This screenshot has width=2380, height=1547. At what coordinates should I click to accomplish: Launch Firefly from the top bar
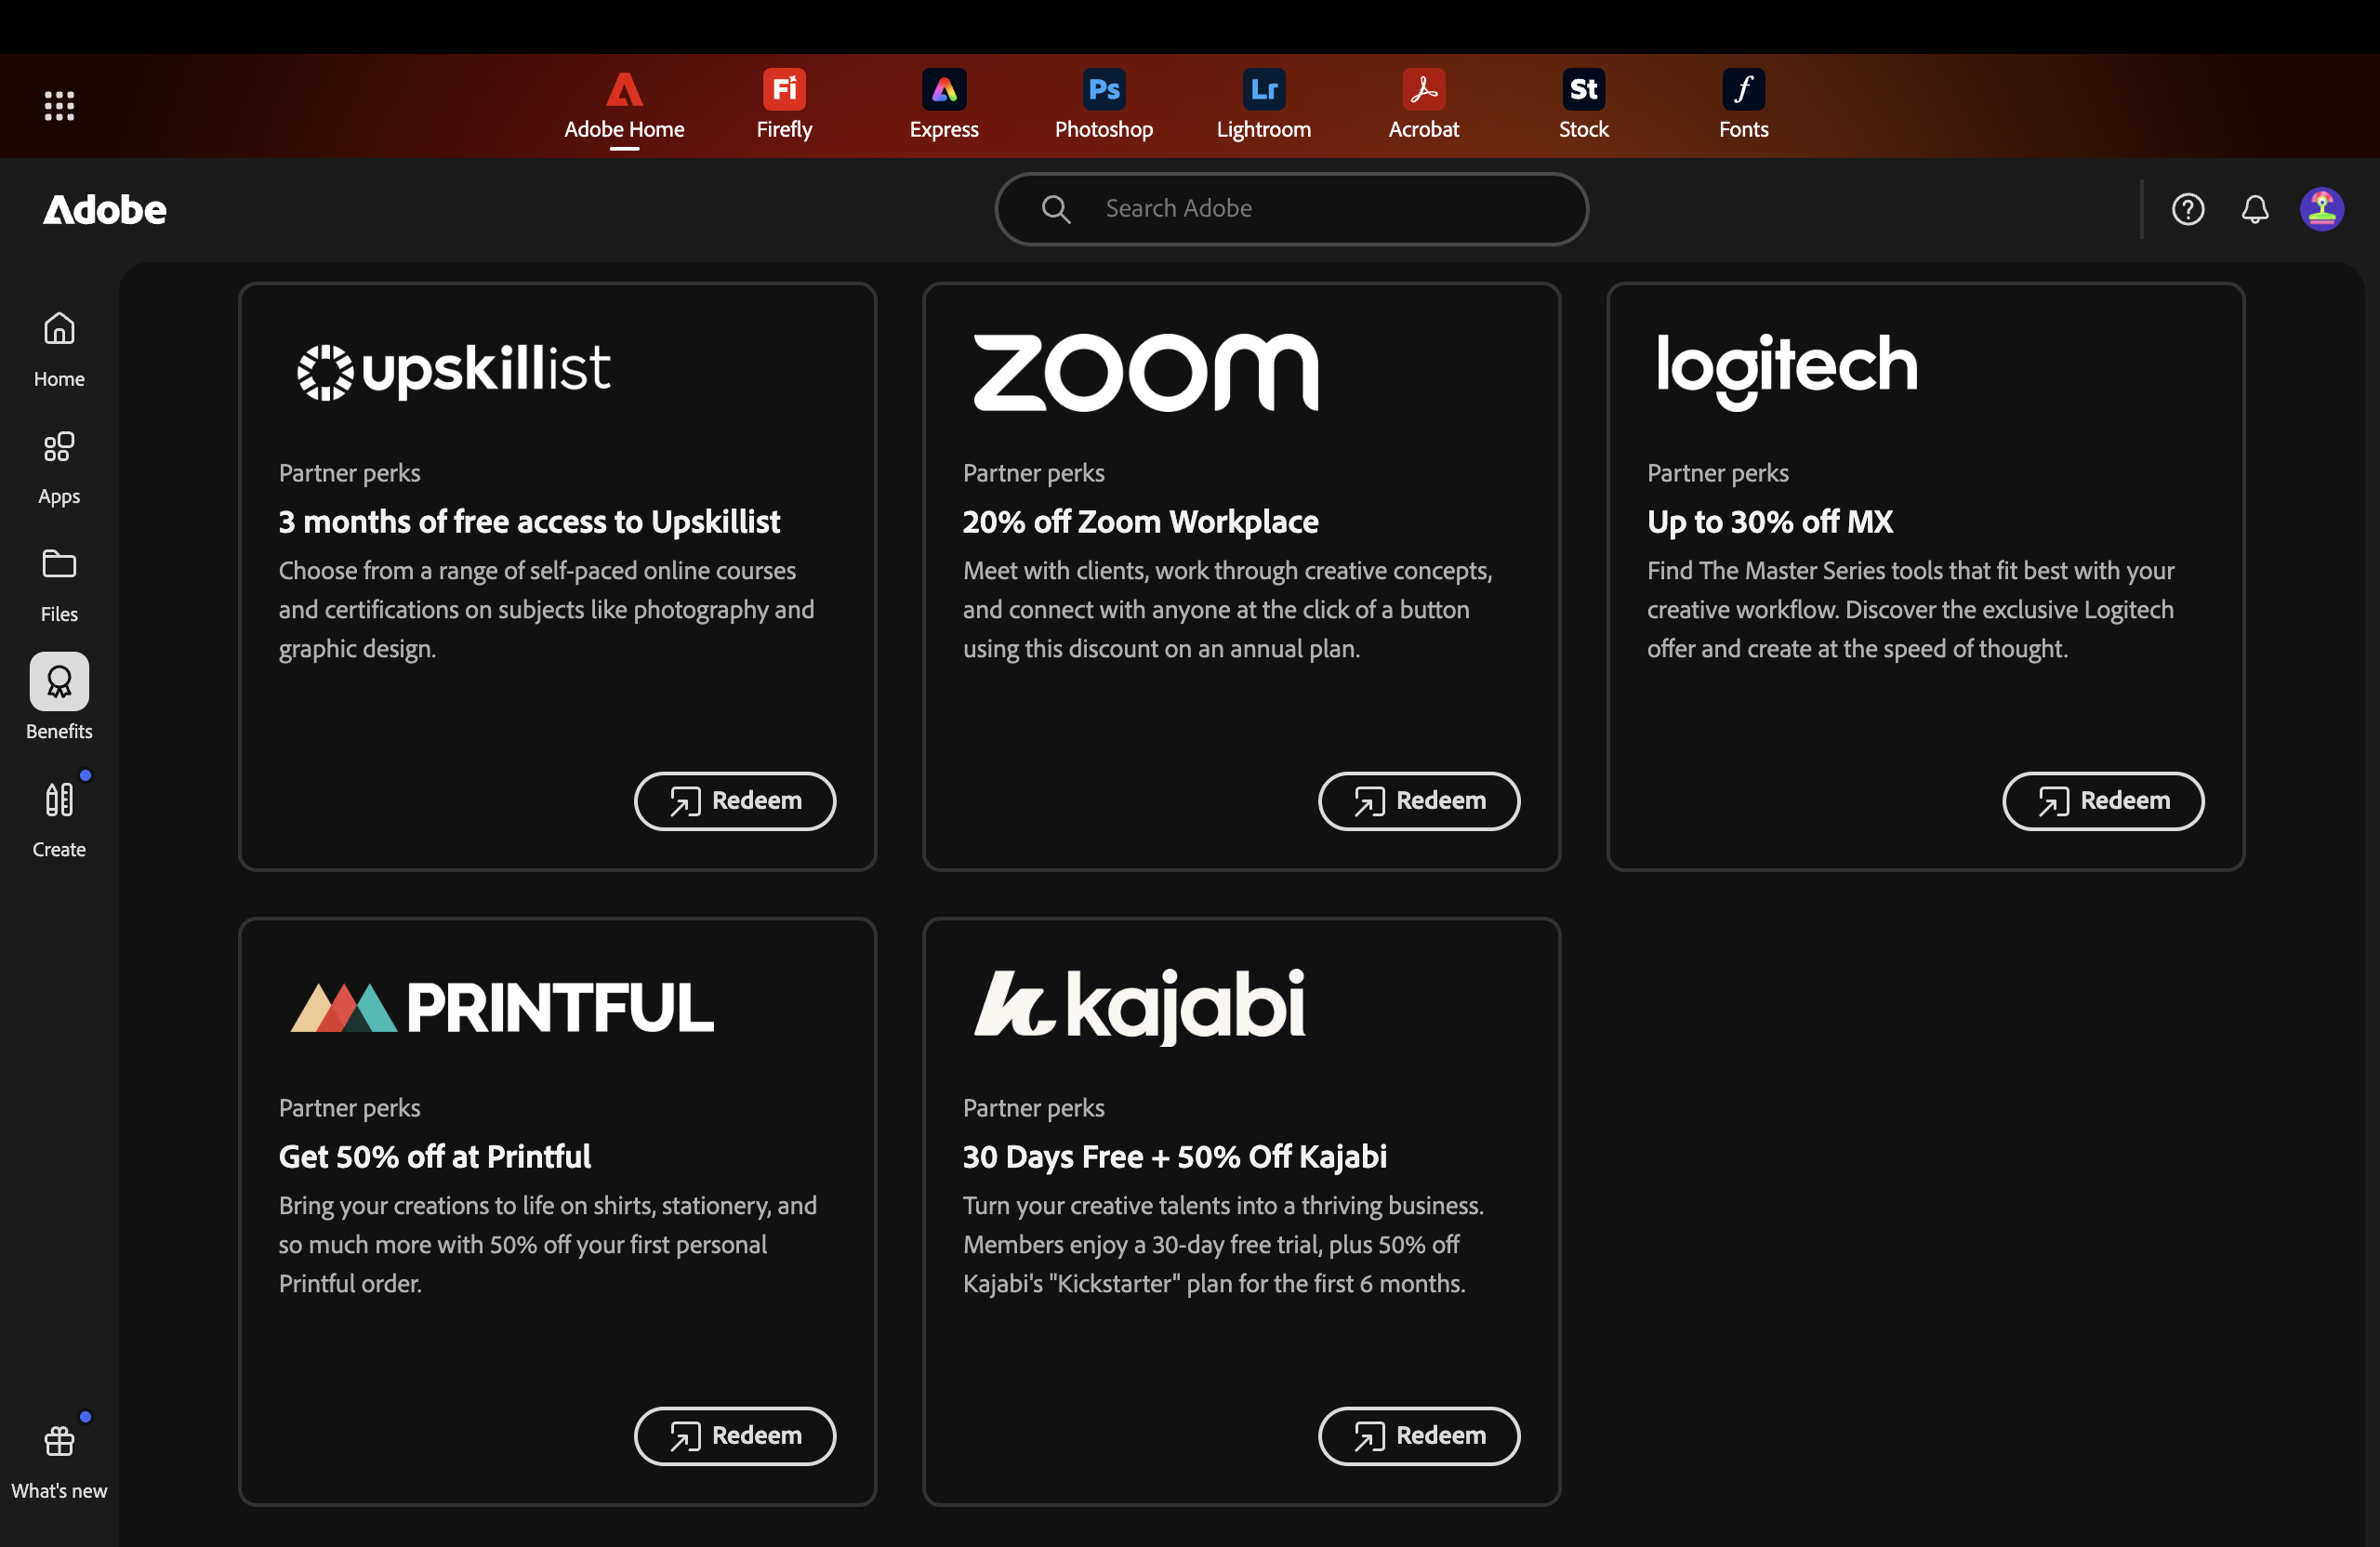pyautogui.click(x=784, y=104)
